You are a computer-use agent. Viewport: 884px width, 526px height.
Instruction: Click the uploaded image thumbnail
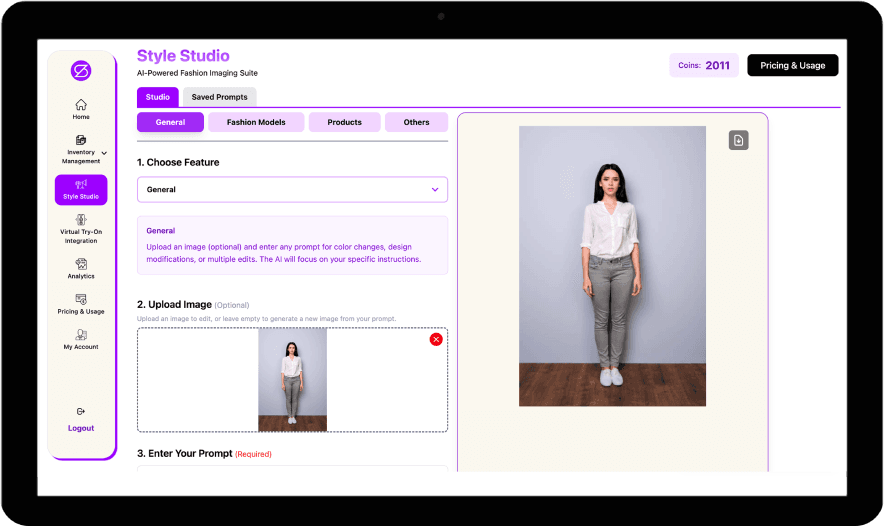tap(292, 380)
